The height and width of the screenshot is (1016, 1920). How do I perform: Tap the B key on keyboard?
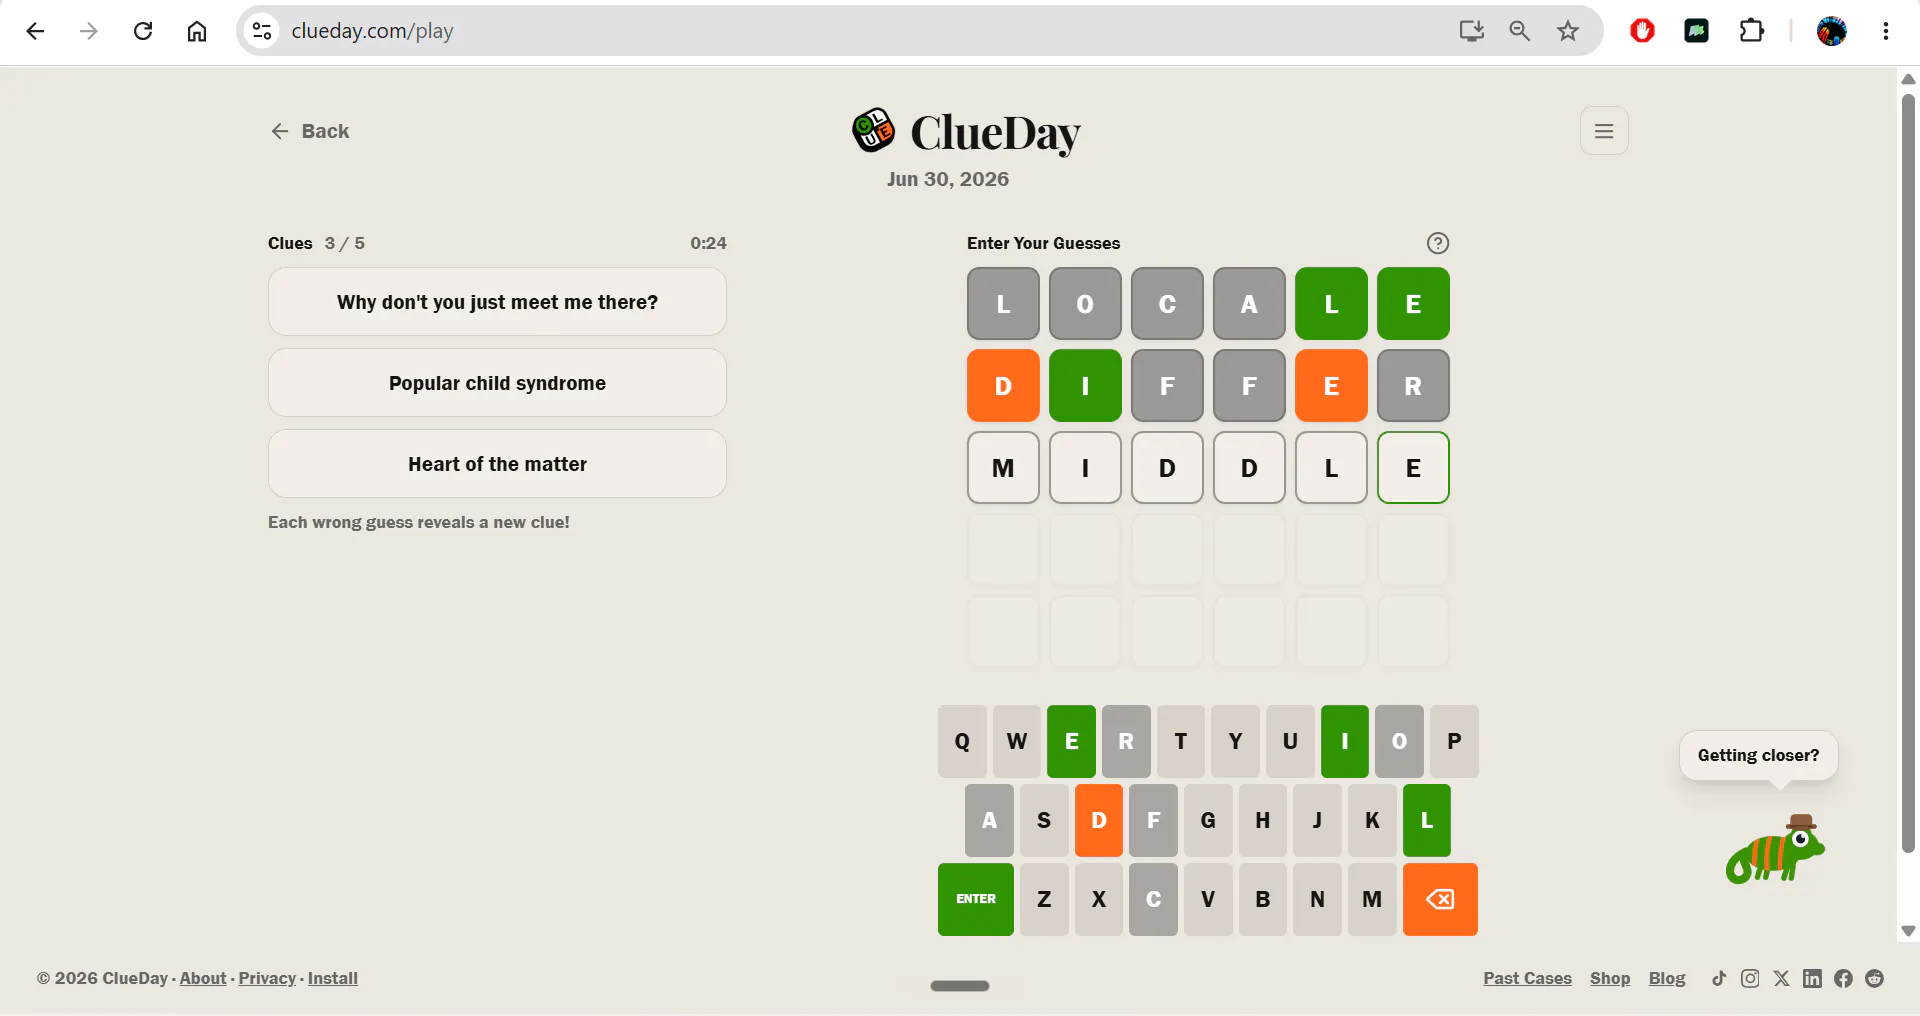1263,899
